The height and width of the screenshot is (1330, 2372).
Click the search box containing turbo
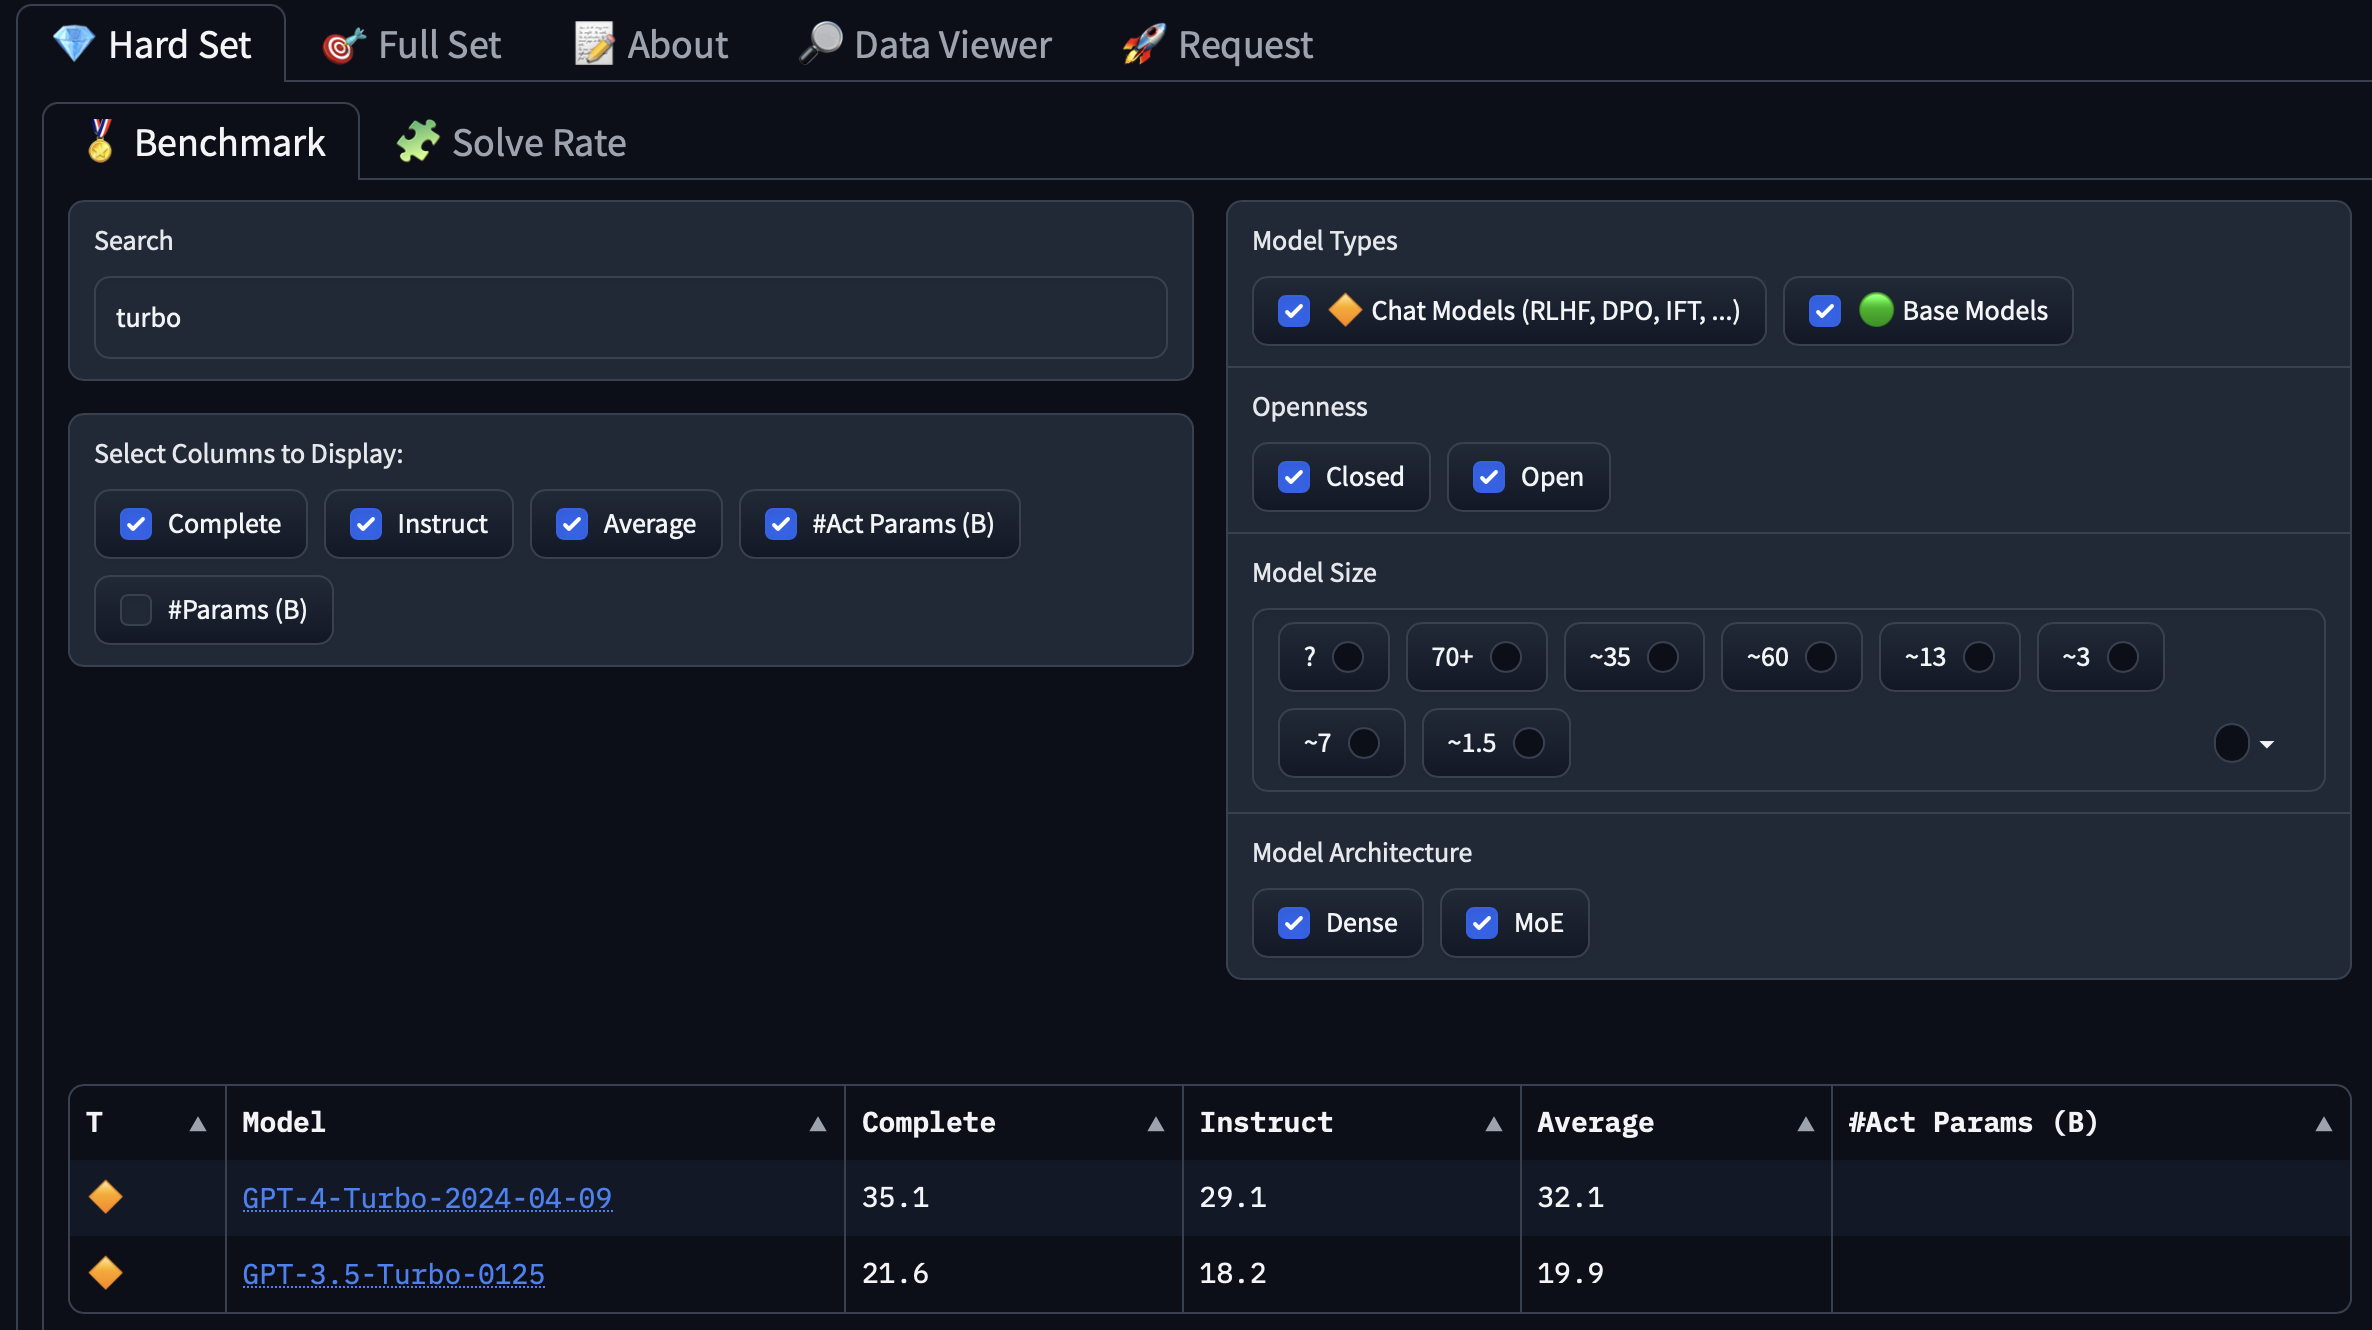tap(630, 317)
